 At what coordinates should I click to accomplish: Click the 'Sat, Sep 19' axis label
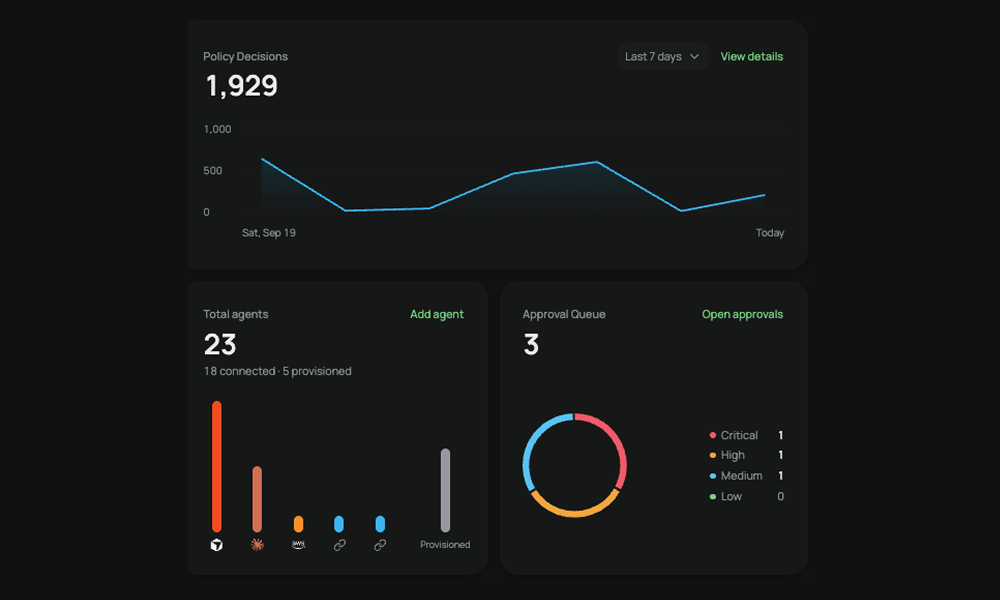click(x=268, y=233)
